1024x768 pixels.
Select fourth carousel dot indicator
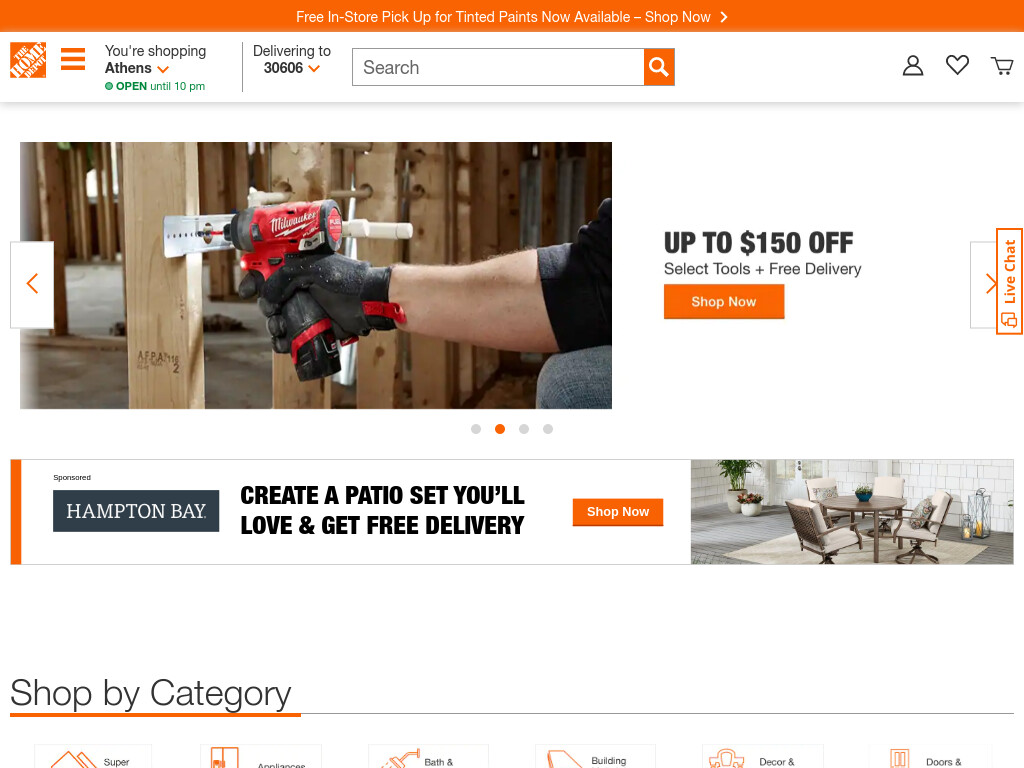(548, 429)
